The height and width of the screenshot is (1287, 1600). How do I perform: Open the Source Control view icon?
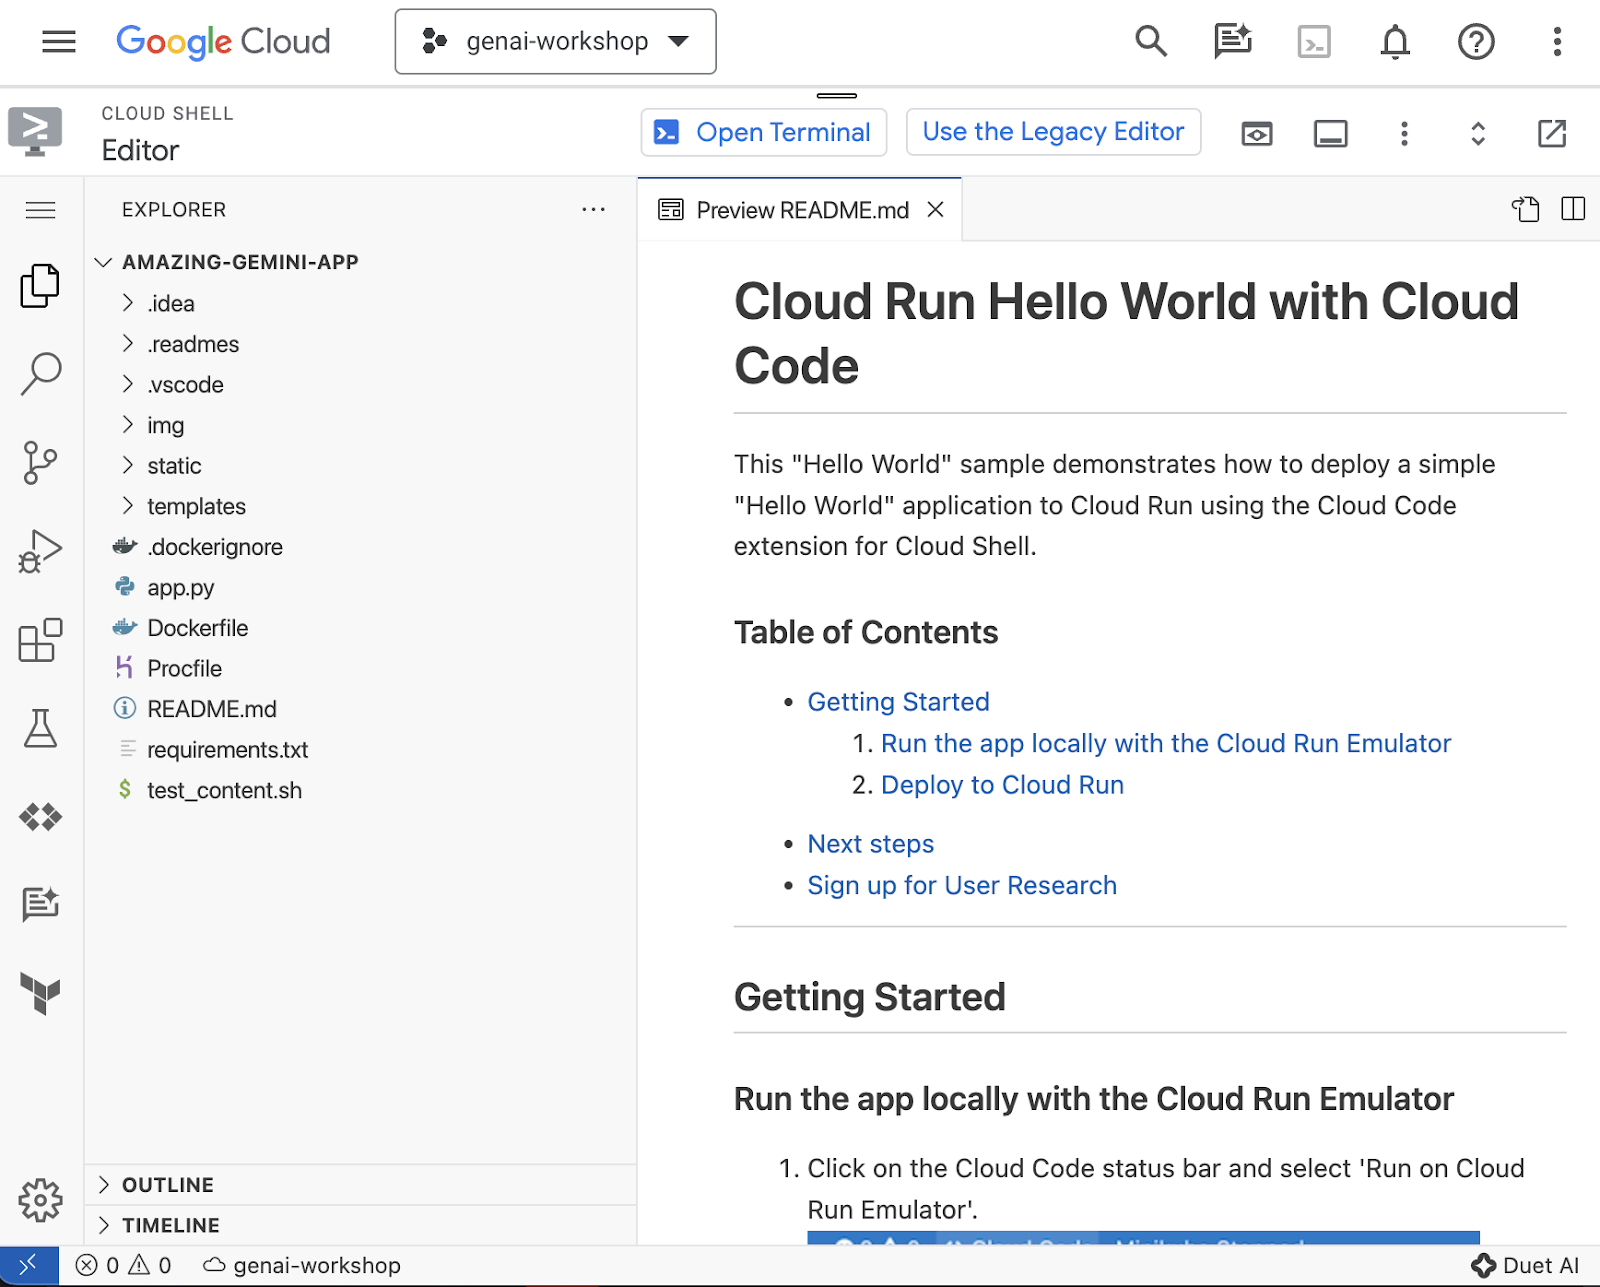(40, 463)
